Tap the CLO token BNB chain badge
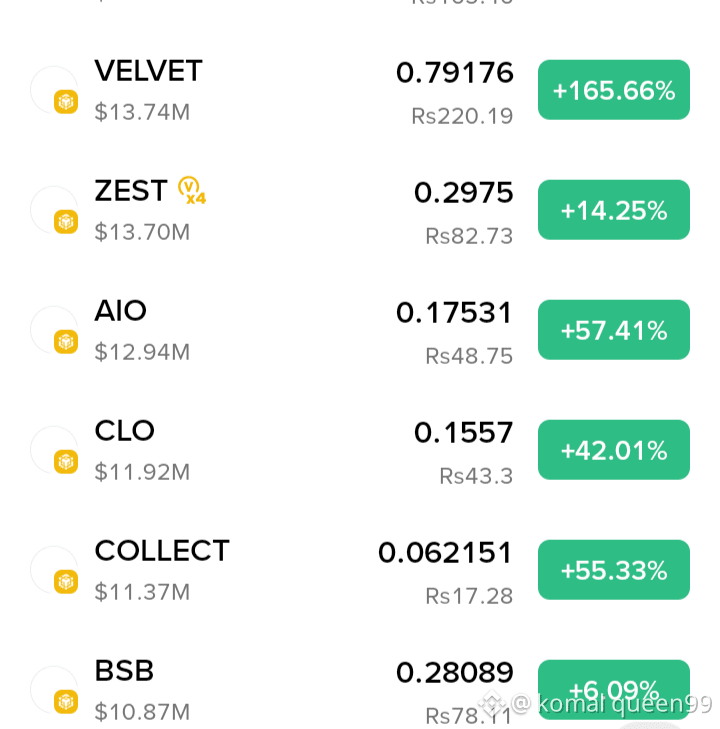This screenshot has height=729, width=720. pyautogui.click(x=66, y=462)
